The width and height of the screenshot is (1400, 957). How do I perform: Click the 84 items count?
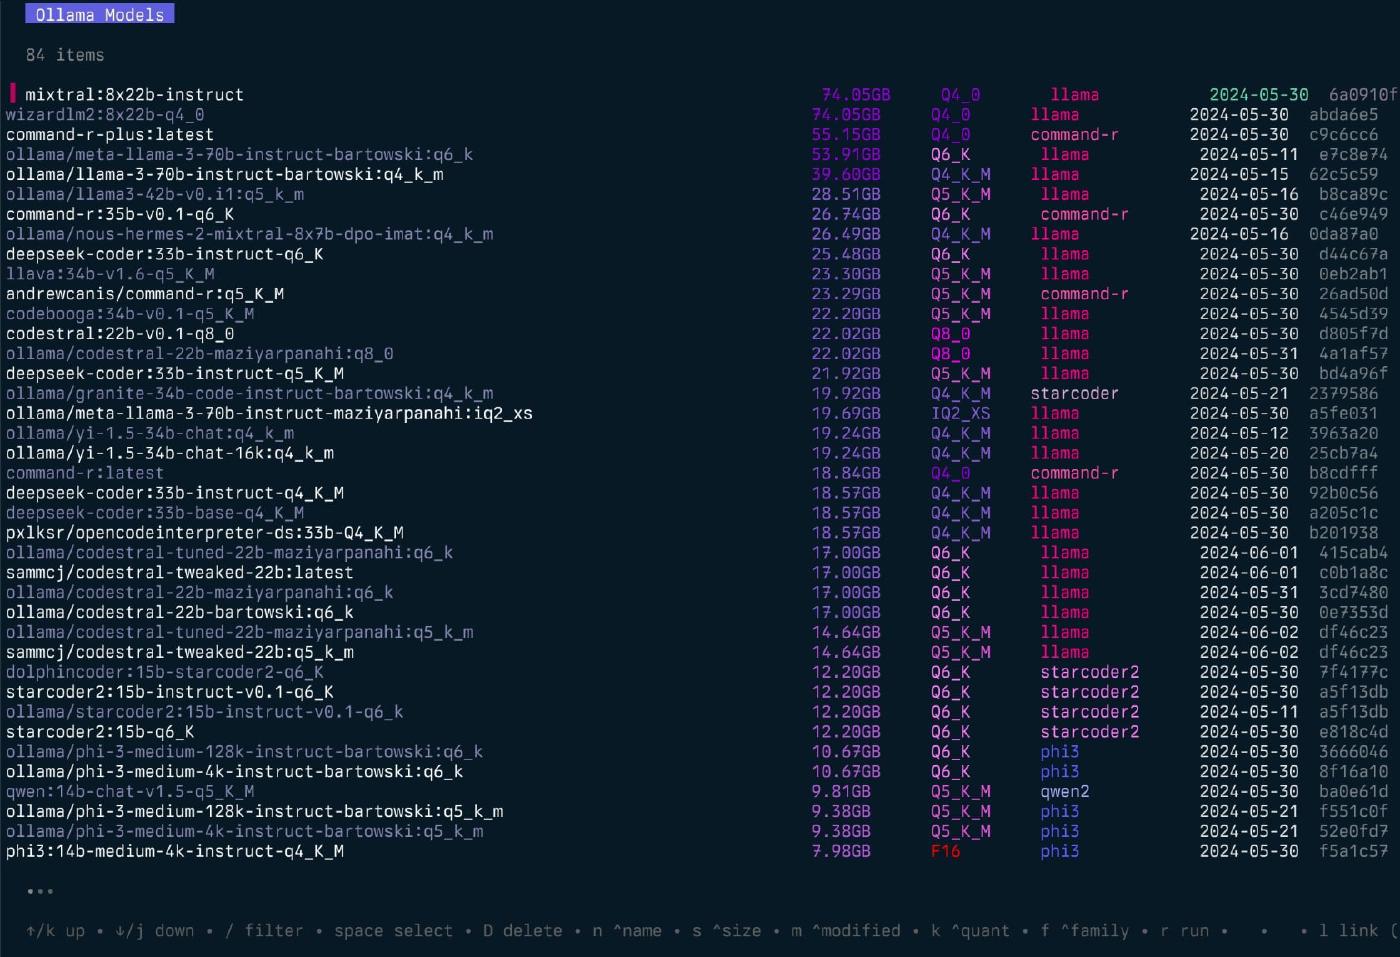click(x=65, y=55)
